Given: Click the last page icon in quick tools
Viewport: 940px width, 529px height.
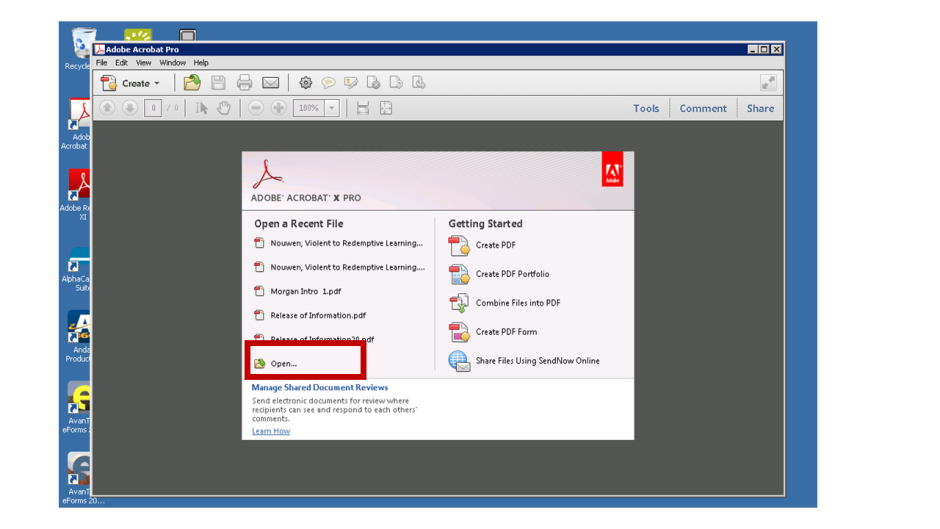Looking at the screenshot, I should point(418,83).
